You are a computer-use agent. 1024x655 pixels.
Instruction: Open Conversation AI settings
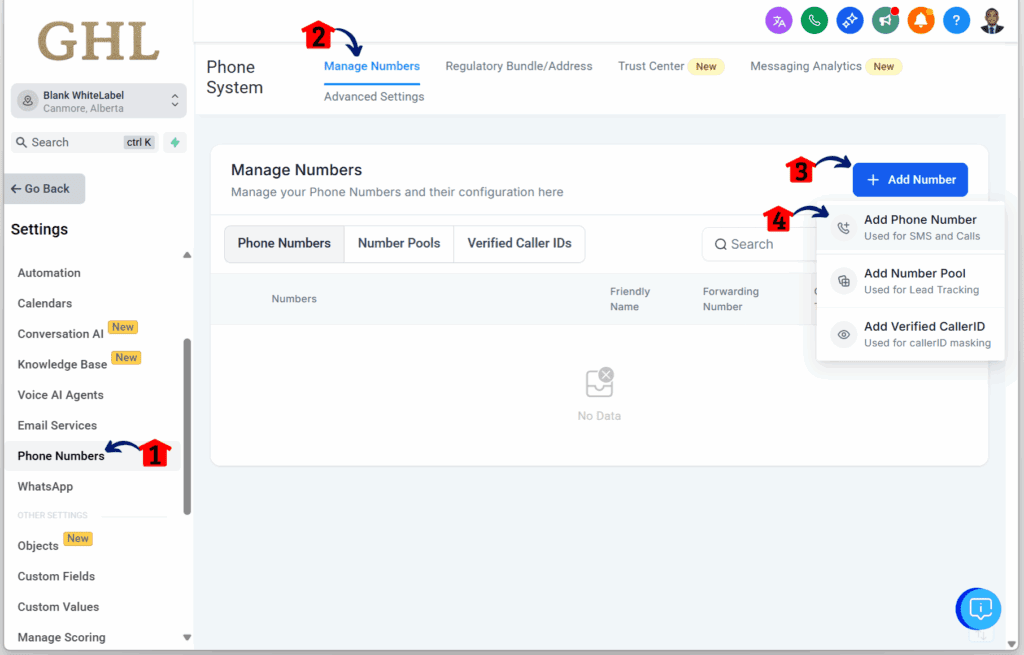pos(61,334)
